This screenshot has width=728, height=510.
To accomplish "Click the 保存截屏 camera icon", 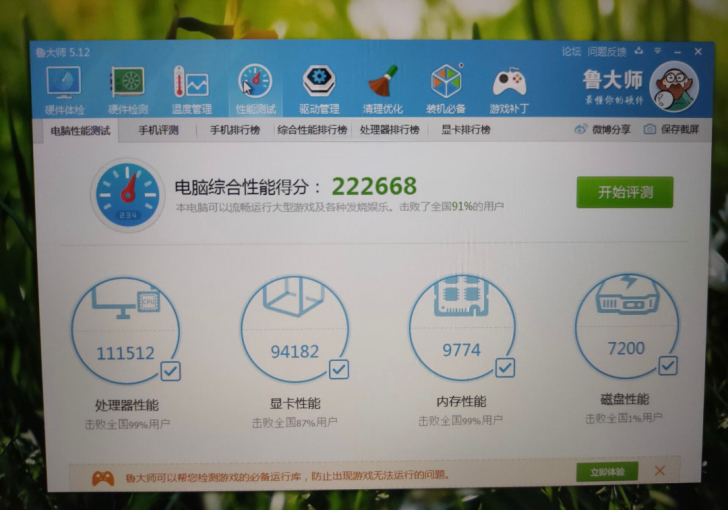I will (650, 129).
